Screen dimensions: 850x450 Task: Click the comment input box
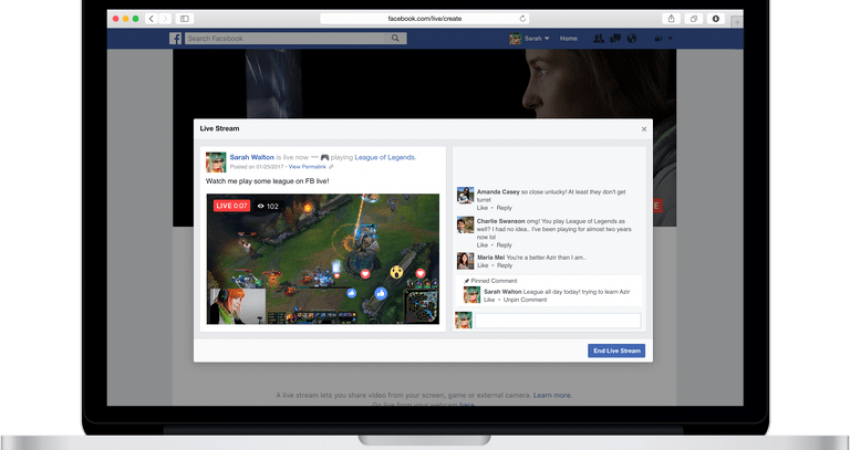point(558,320)
